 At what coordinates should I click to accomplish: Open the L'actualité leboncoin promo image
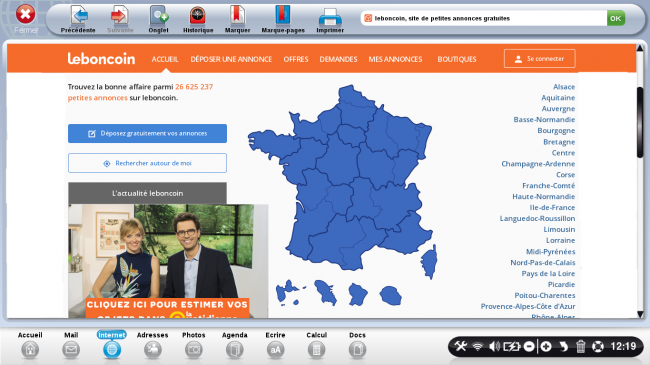coord(168,260)
